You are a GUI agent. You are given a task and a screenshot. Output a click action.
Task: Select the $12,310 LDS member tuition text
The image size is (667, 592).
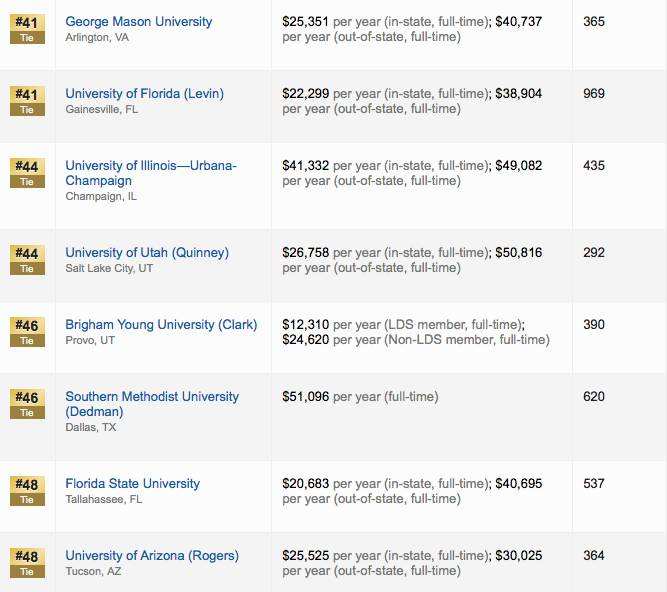pyautogui.click(x=404, y=324)
